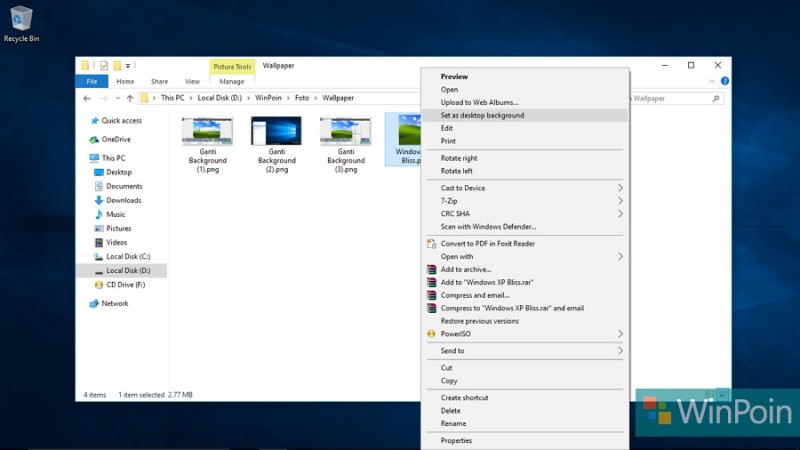
Task: Select Quick access in navigation pane
Action: click(x=116, y=121)
